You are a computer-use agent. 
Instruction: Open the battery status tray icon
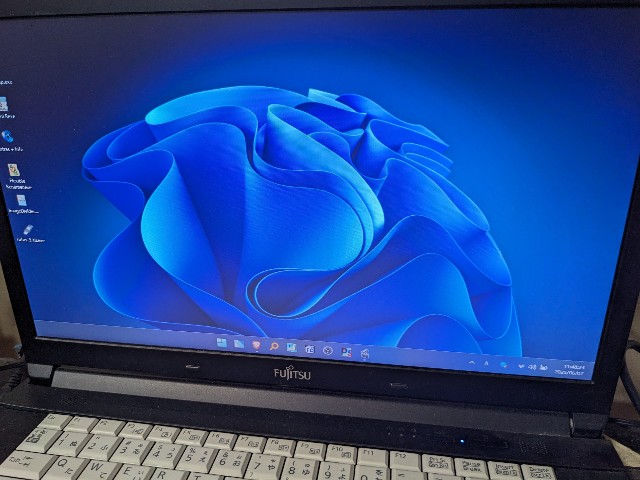[543, 368]
